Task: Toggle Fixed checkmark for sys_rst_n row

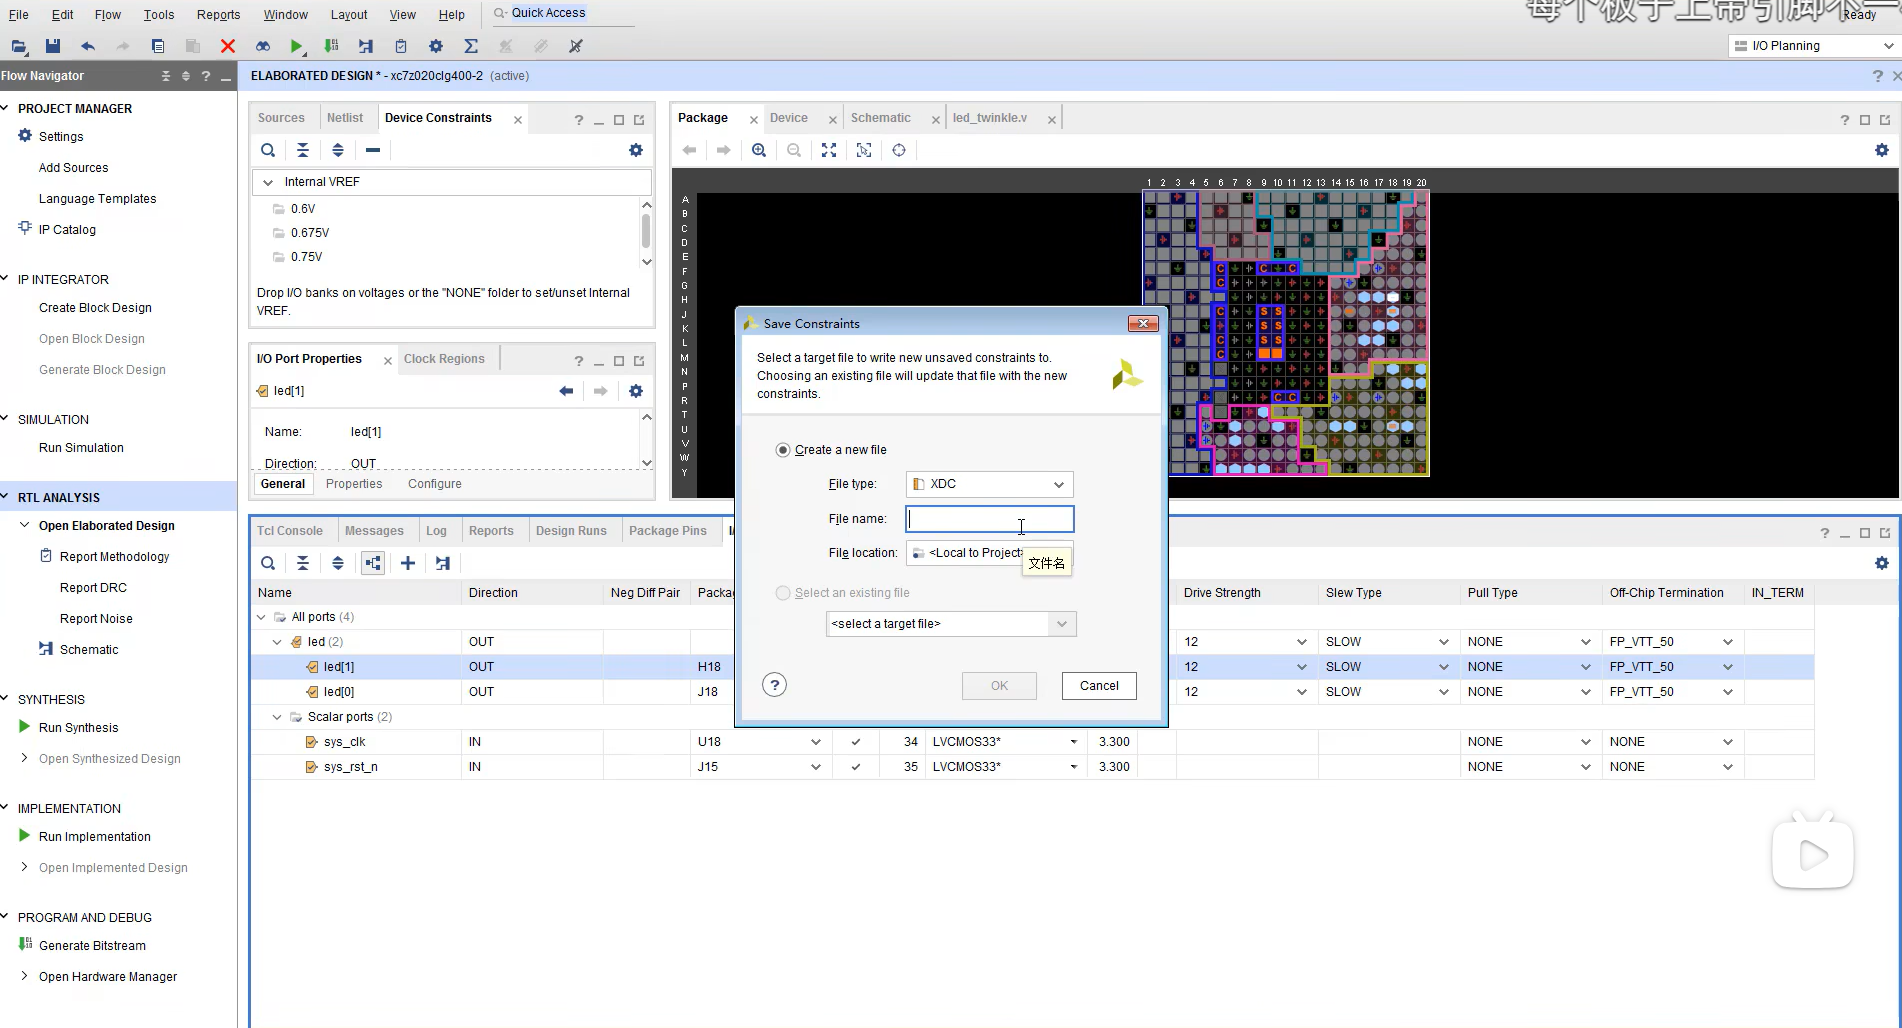Action: pyautogui.click(x=855, y=767)
